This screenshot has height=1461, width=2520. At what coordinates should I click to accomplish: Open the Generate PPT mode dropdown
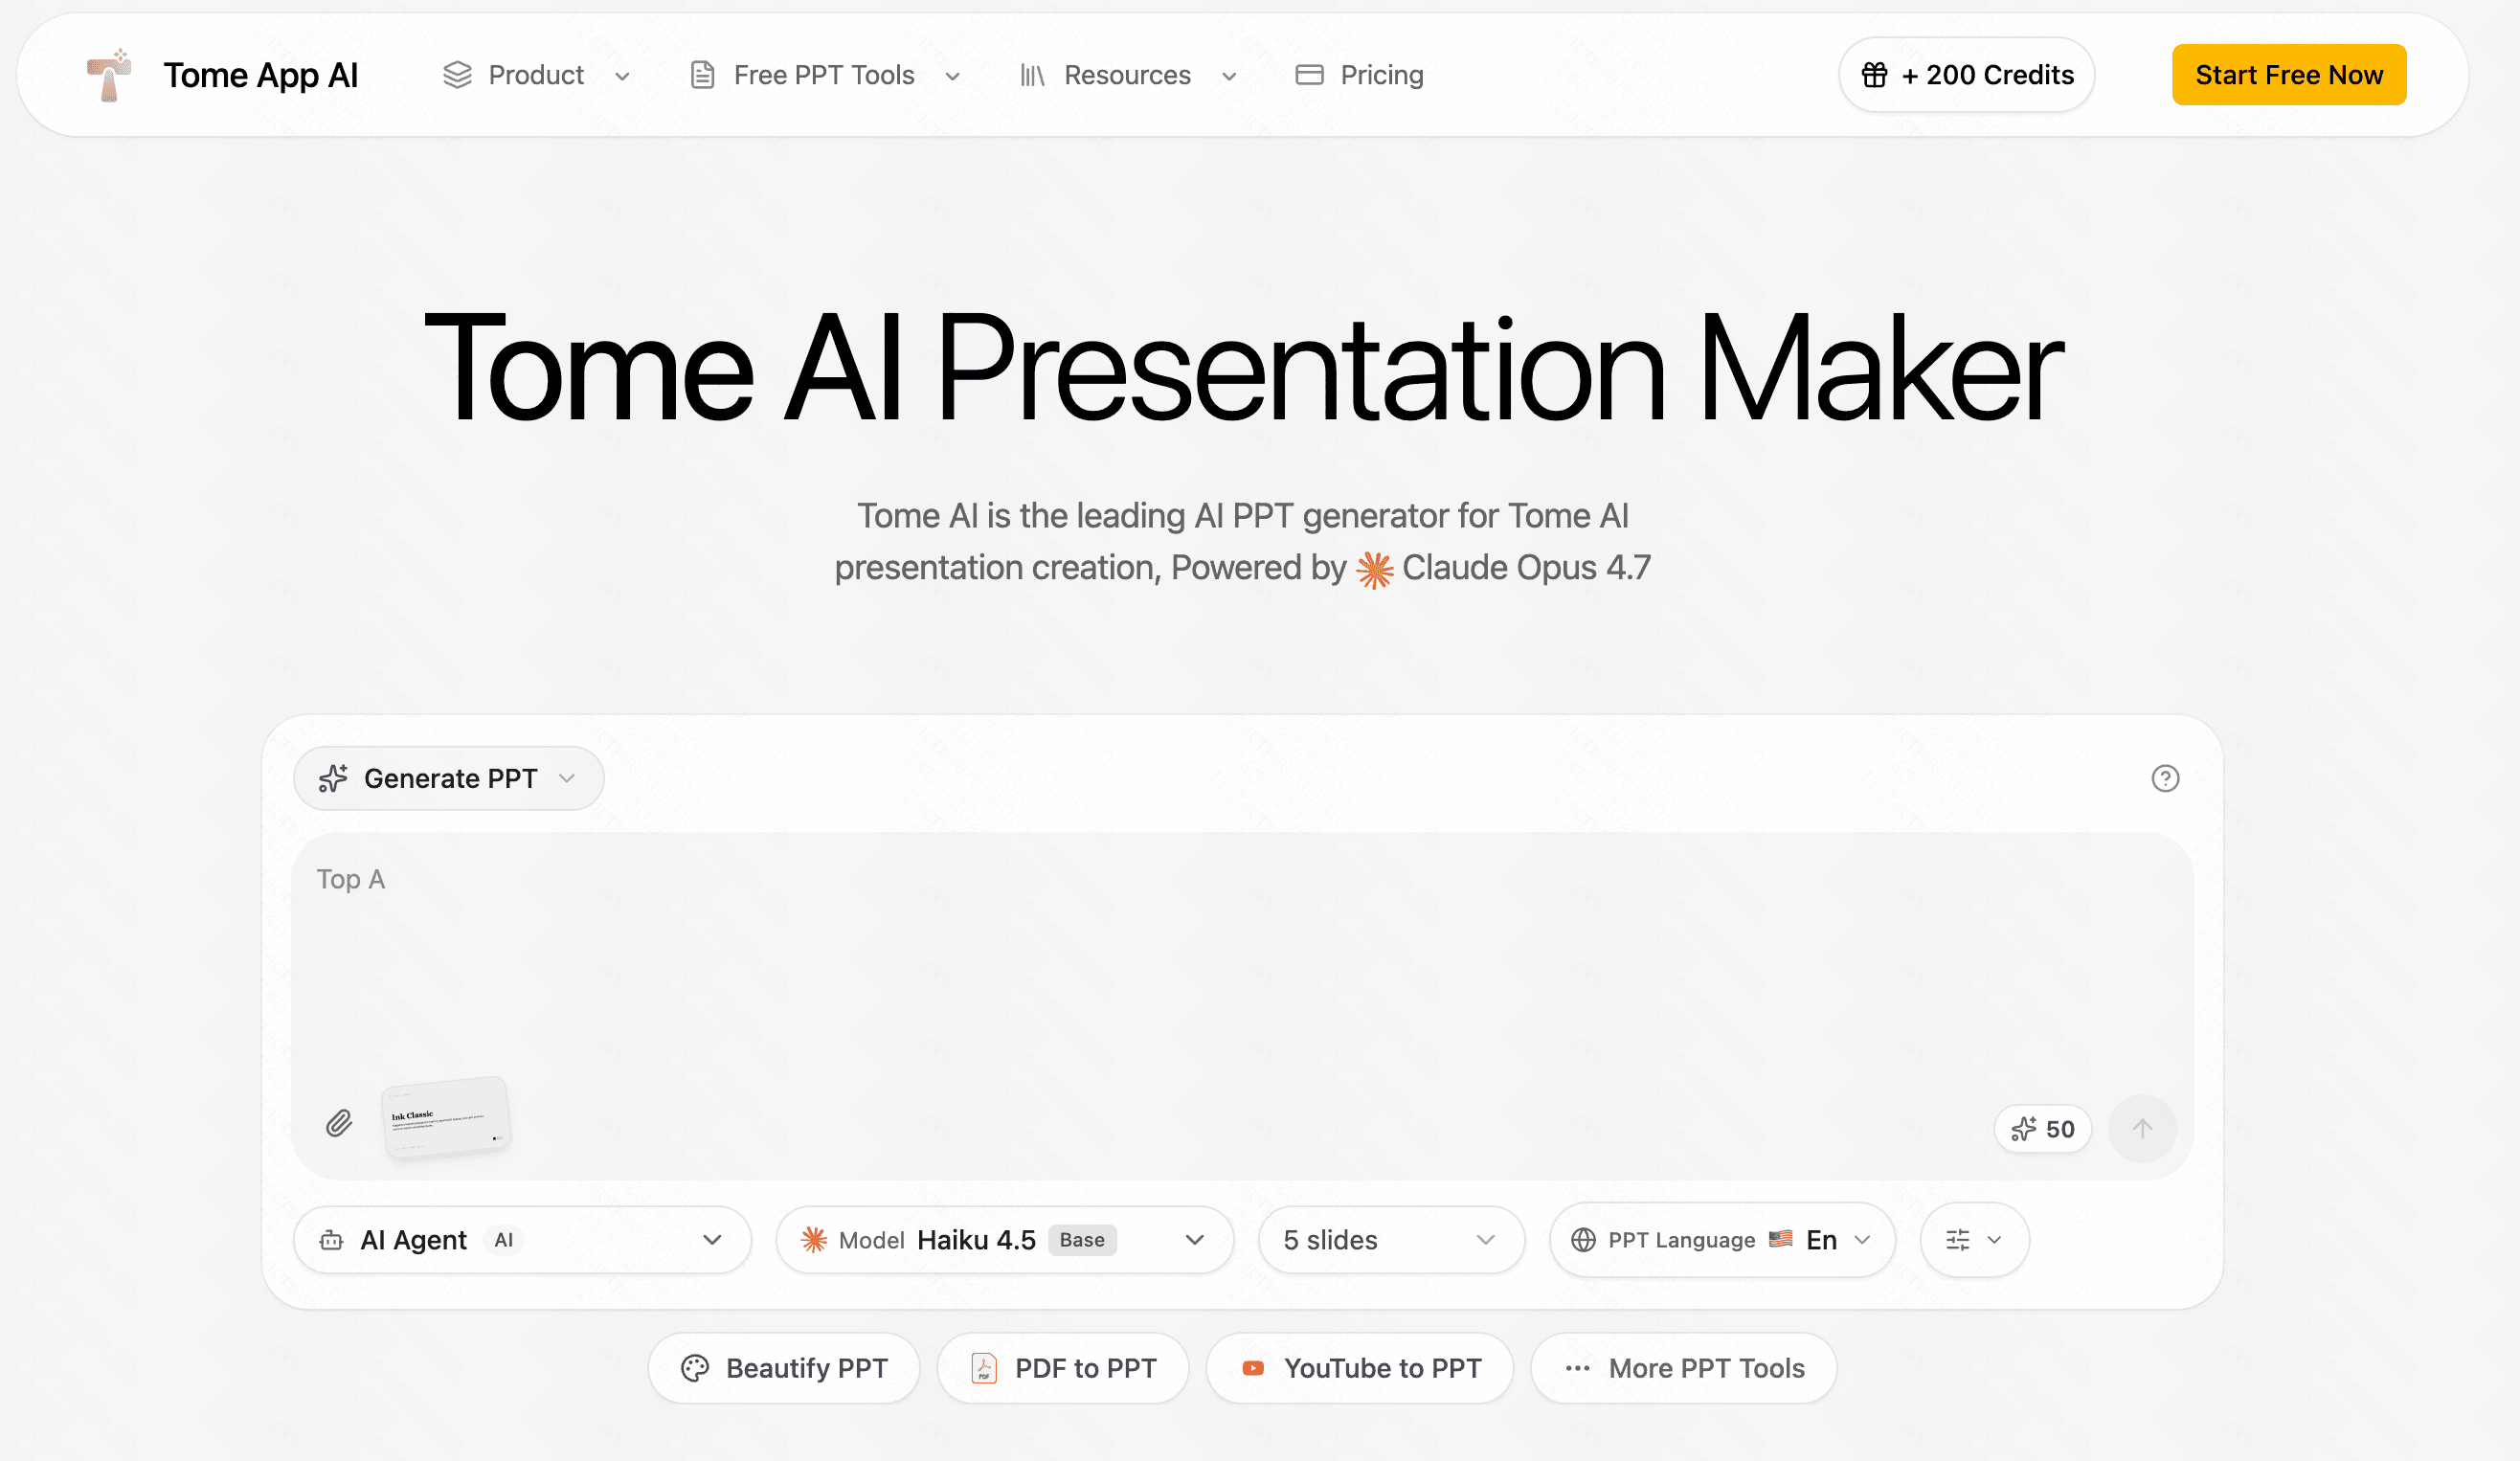click(448, 778)
